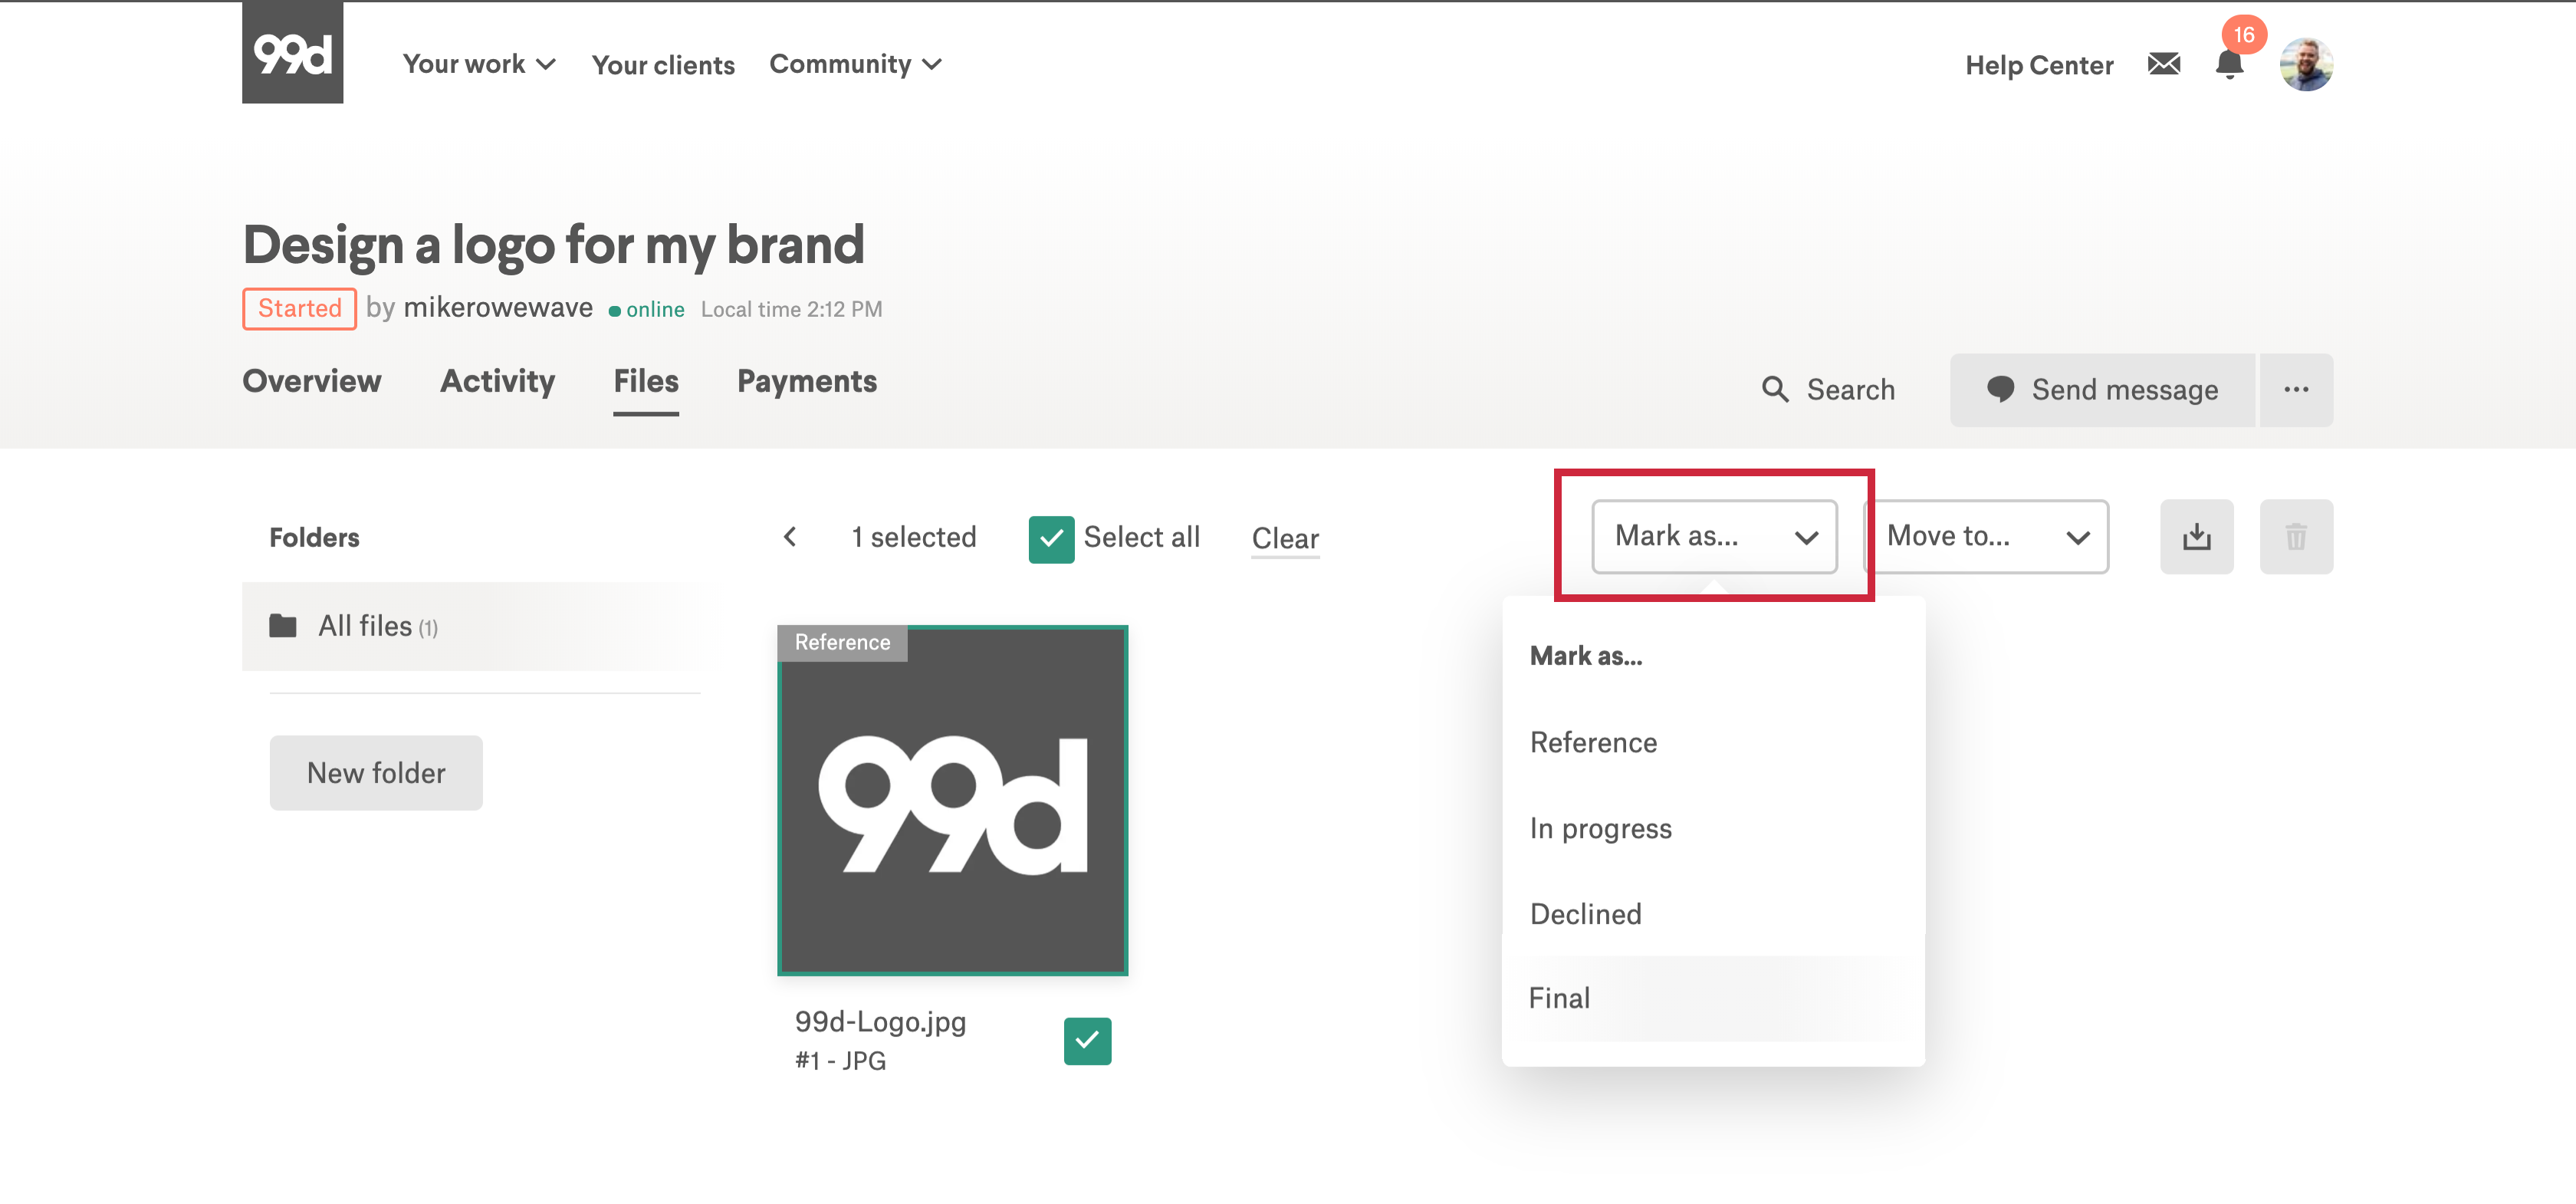Click the back arrow beside 1 selected

coord(790,537)
